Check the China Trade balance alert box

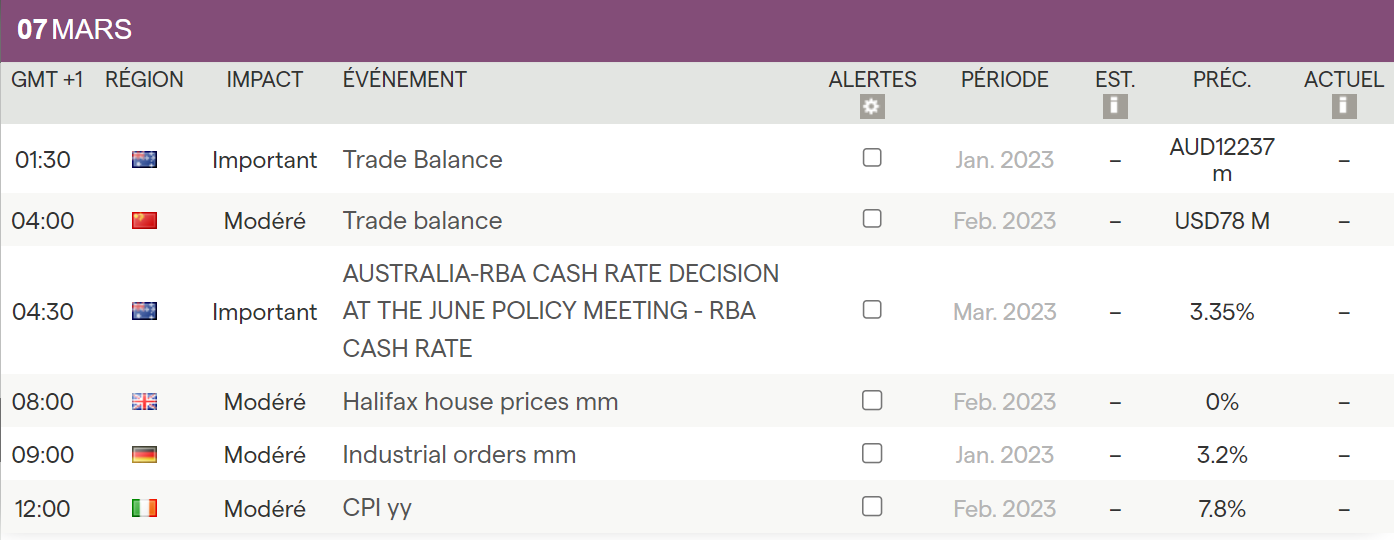(x=872, y=219)
